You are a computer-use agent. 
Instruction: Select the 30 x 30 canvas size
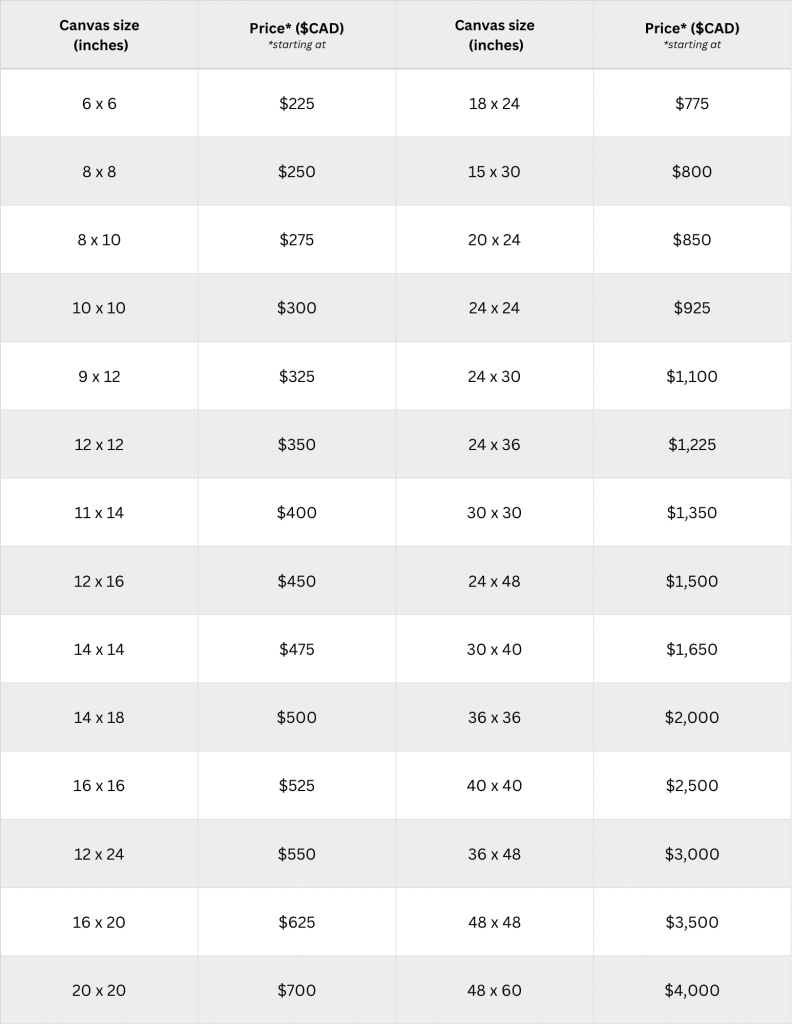[494, 513]
